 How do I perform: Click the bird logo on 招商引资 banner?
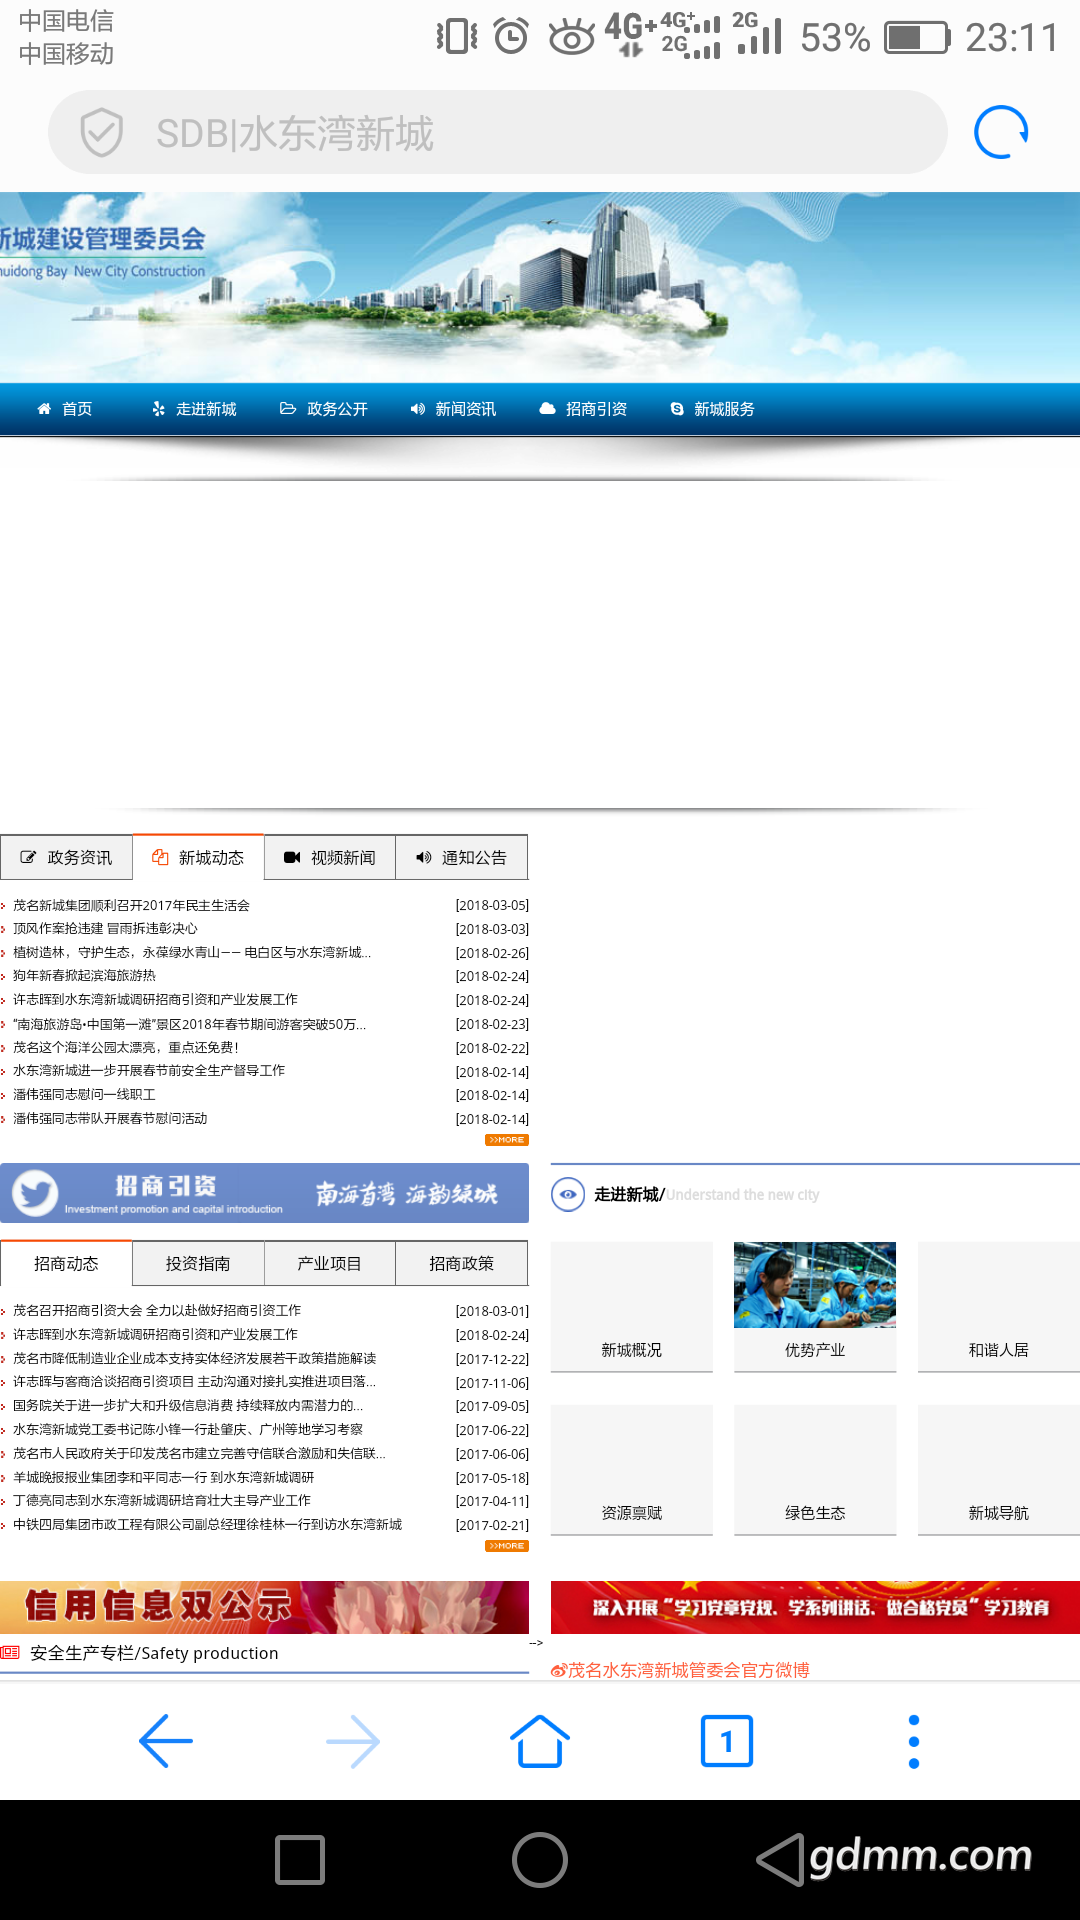pos(35,1193)
